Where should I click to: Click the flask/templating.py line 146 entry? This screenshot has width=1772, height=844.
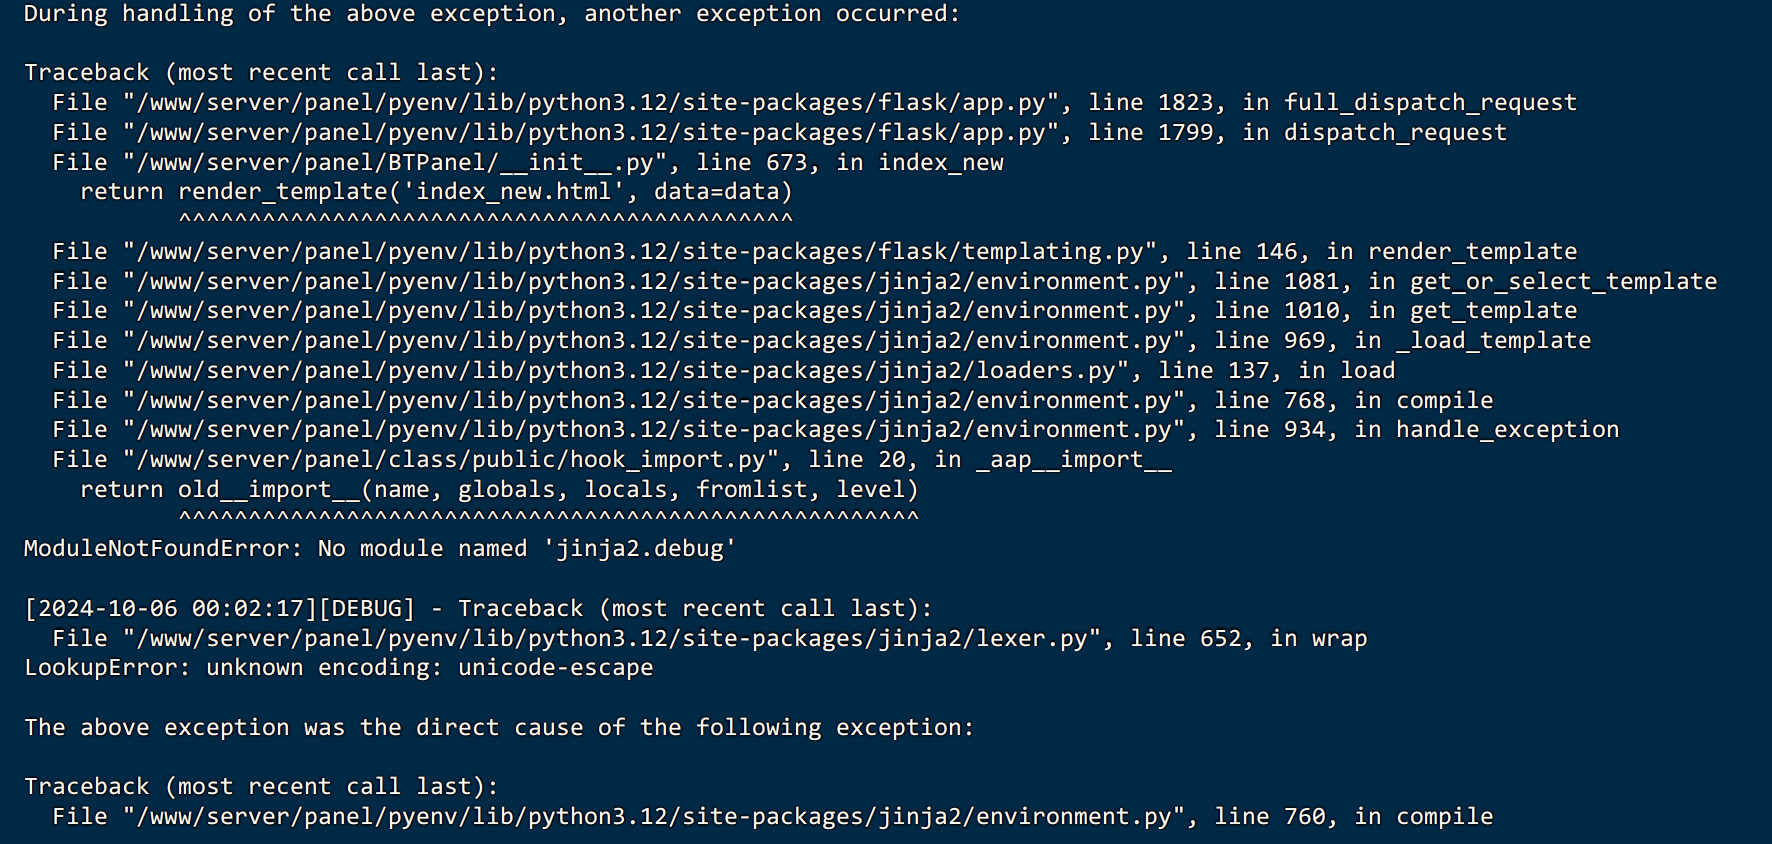point(815,252)
